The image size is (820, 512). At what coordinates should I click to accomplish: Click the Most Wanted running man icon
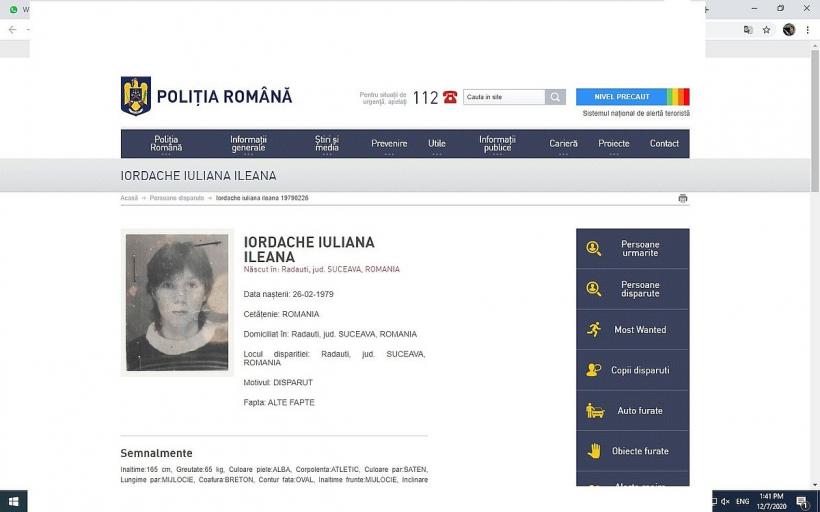[x=594, y=329]
